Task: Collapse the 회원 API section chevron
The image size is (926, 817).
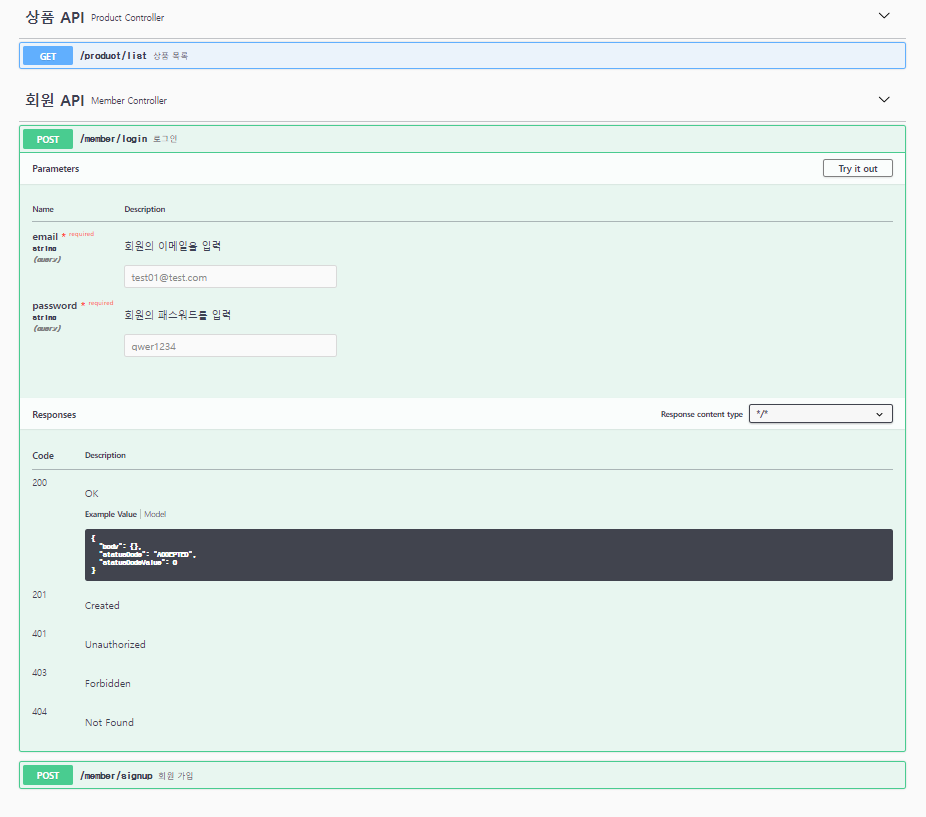Action: click(x=883, y=99)
